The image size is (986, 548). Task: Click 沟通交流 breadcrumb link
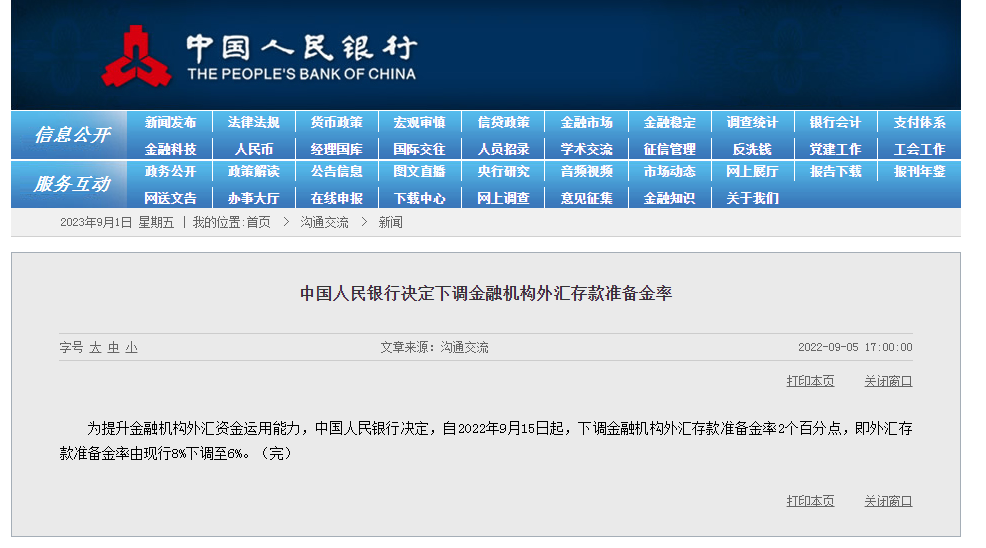coord(324,222)
